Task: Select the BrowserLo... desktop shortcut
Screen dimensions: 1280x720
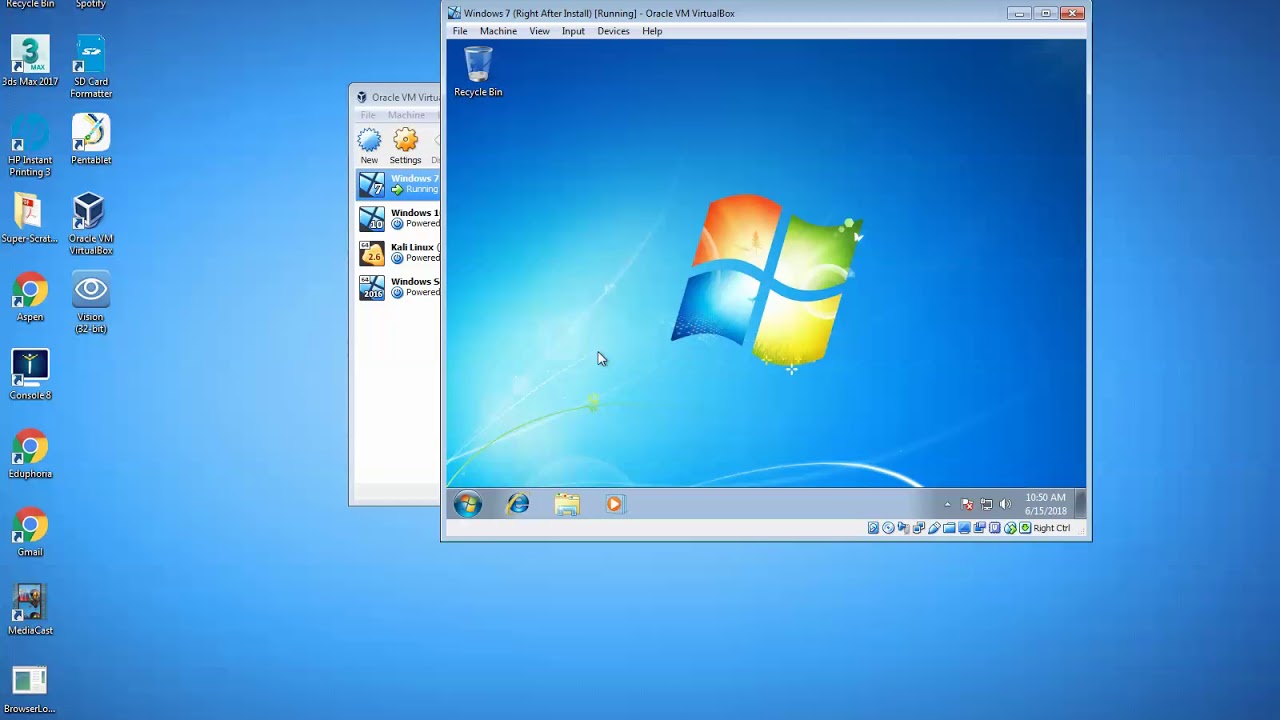Action: (30, 690)
